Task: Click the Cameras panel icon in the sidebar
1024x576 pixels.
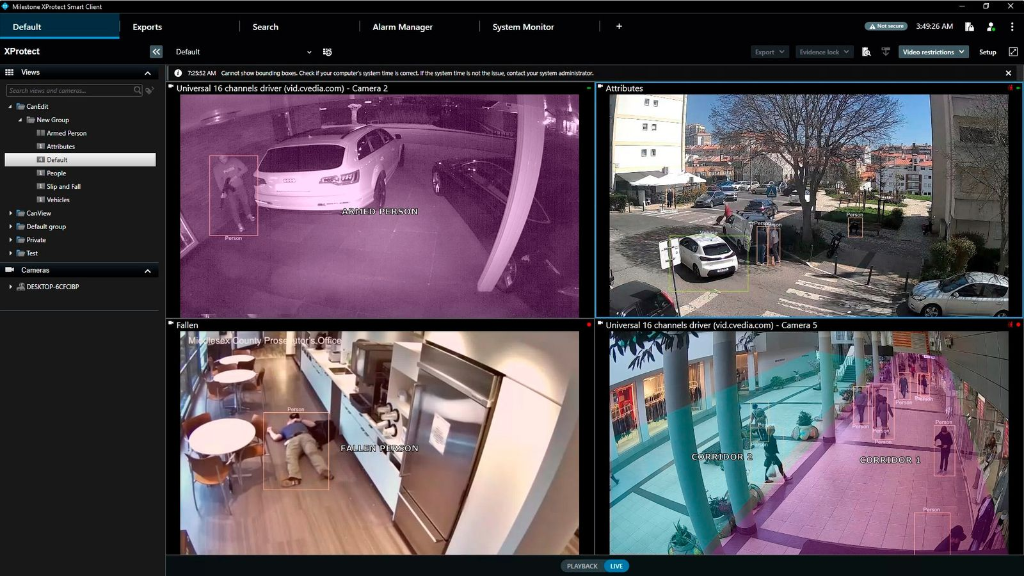Action: point(9,270)
